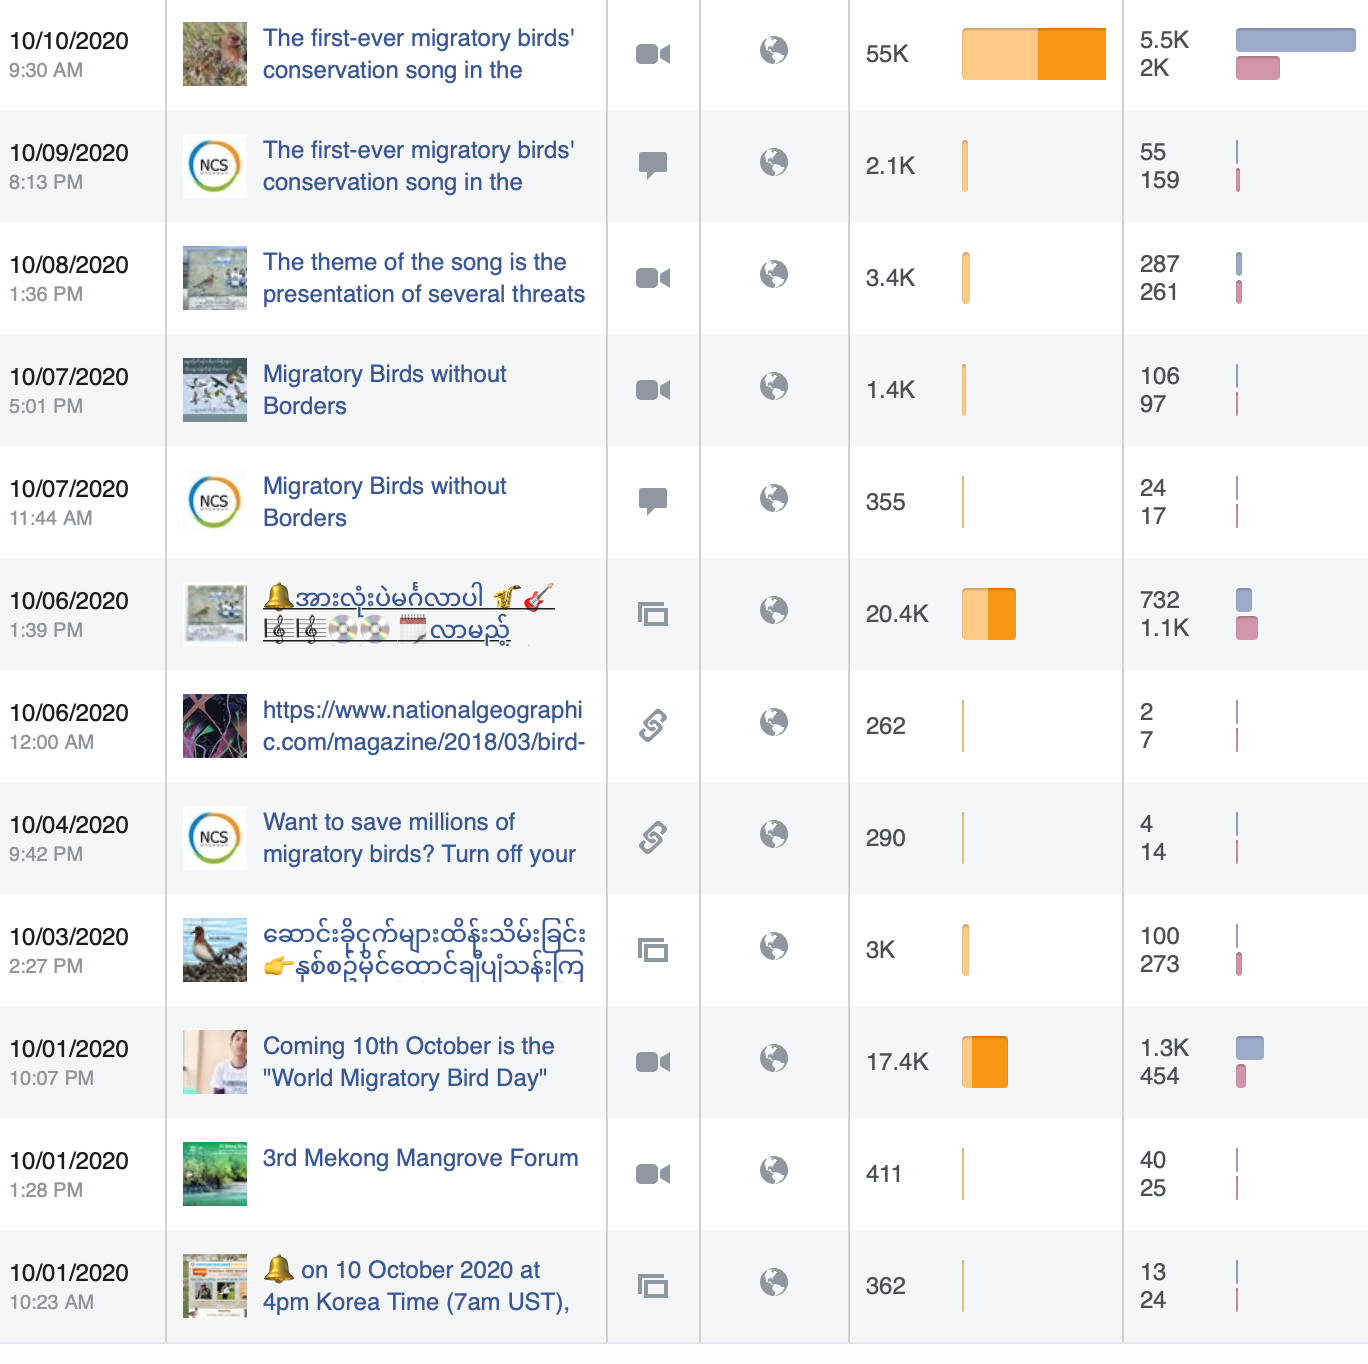Click bird thumbnail of 10/10/2020 post

pyautogui.click(x=215, y=54)
